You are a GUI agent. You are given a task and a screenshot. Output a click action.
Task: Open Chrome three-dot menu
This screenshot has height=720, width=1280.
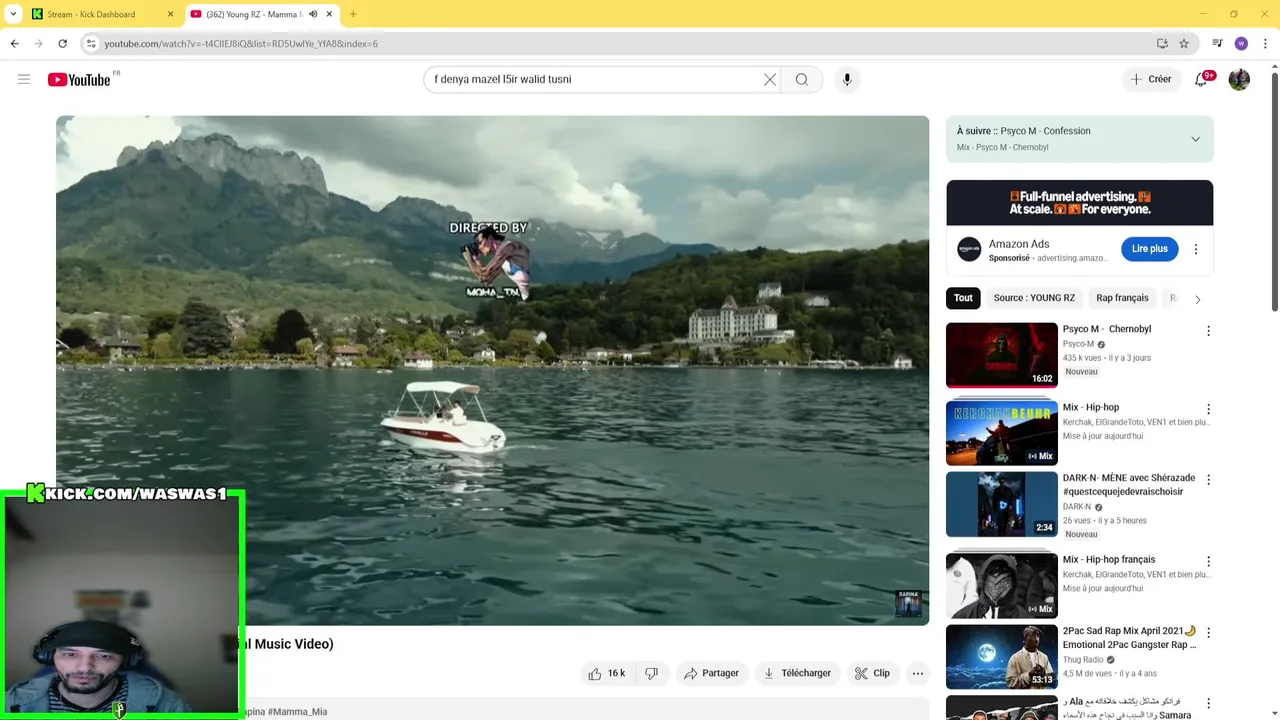(x=1265, y=43)
